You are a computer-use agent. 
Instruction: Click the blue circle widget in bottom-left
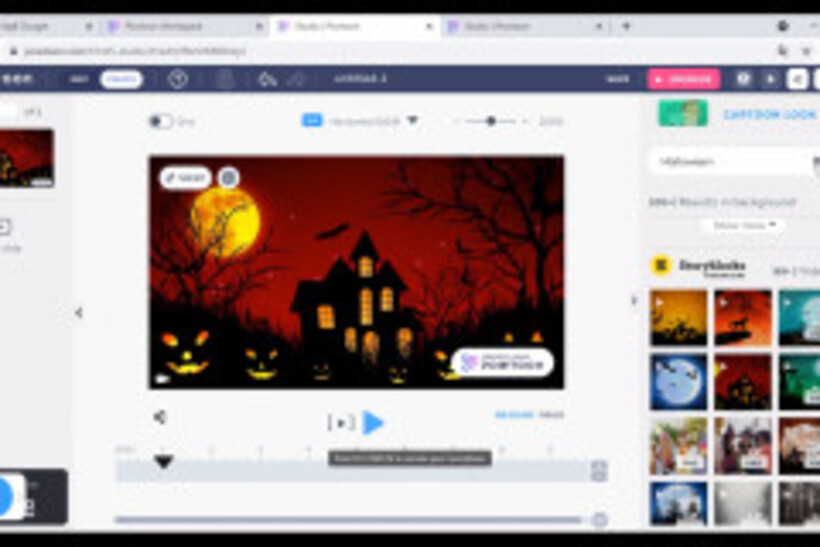pyautogui.click(x=5, y=497)
